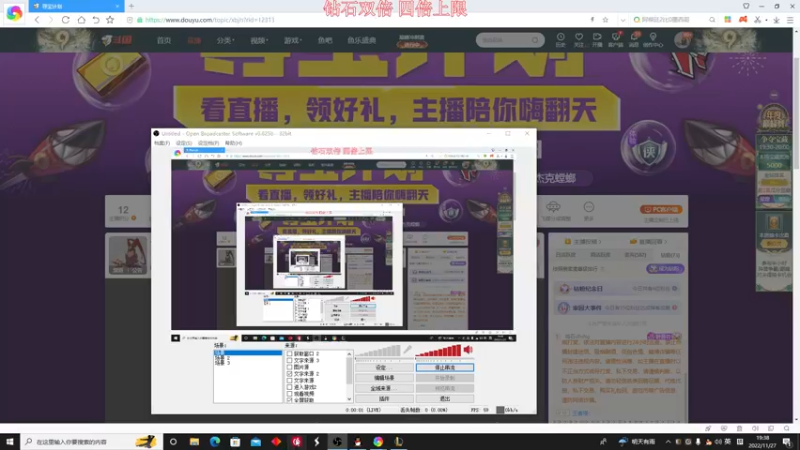Reload the Douyu page
Image resolution: width=800 pixels, height=450 pixels.
66,20
